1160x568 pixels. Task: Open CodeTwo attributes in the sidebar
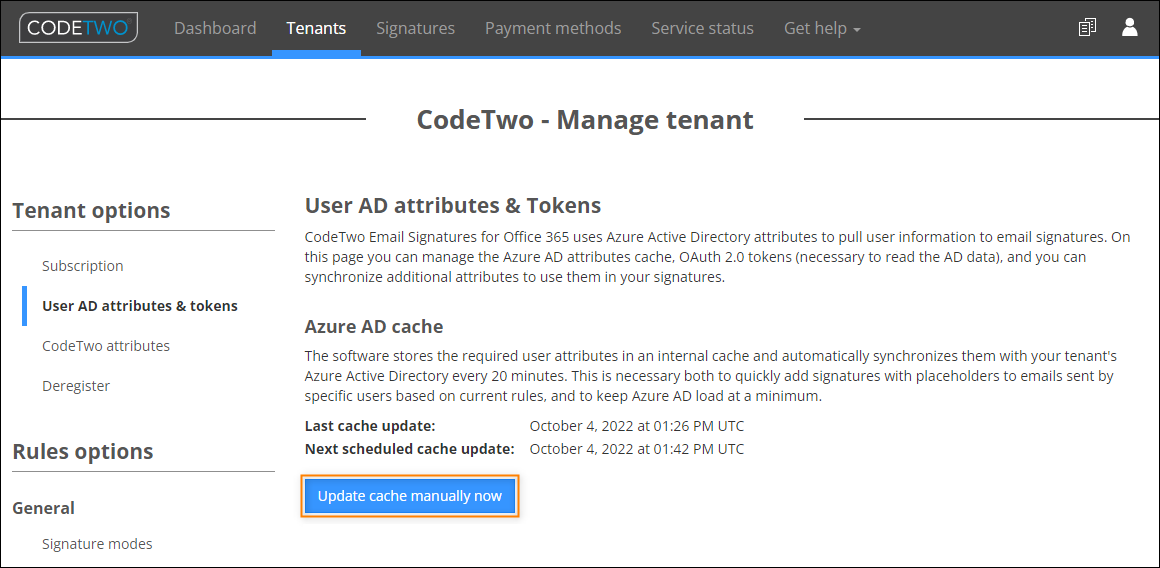(x=106, y=345)
